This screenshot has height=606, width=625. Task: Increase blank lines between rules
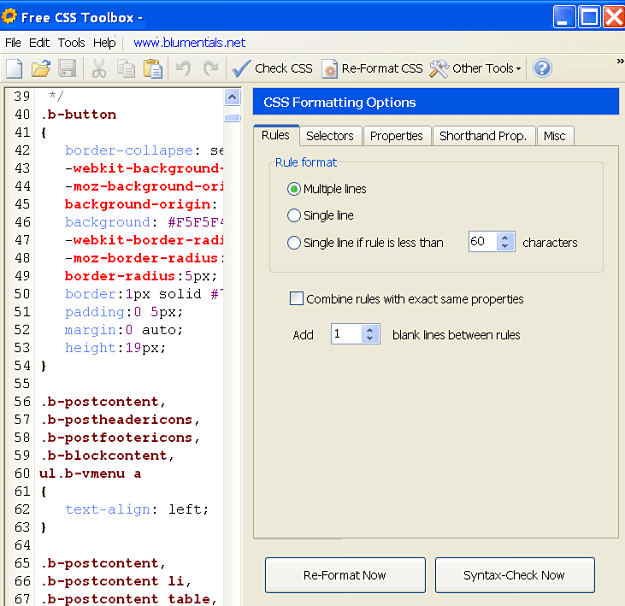tap(370, 330)
